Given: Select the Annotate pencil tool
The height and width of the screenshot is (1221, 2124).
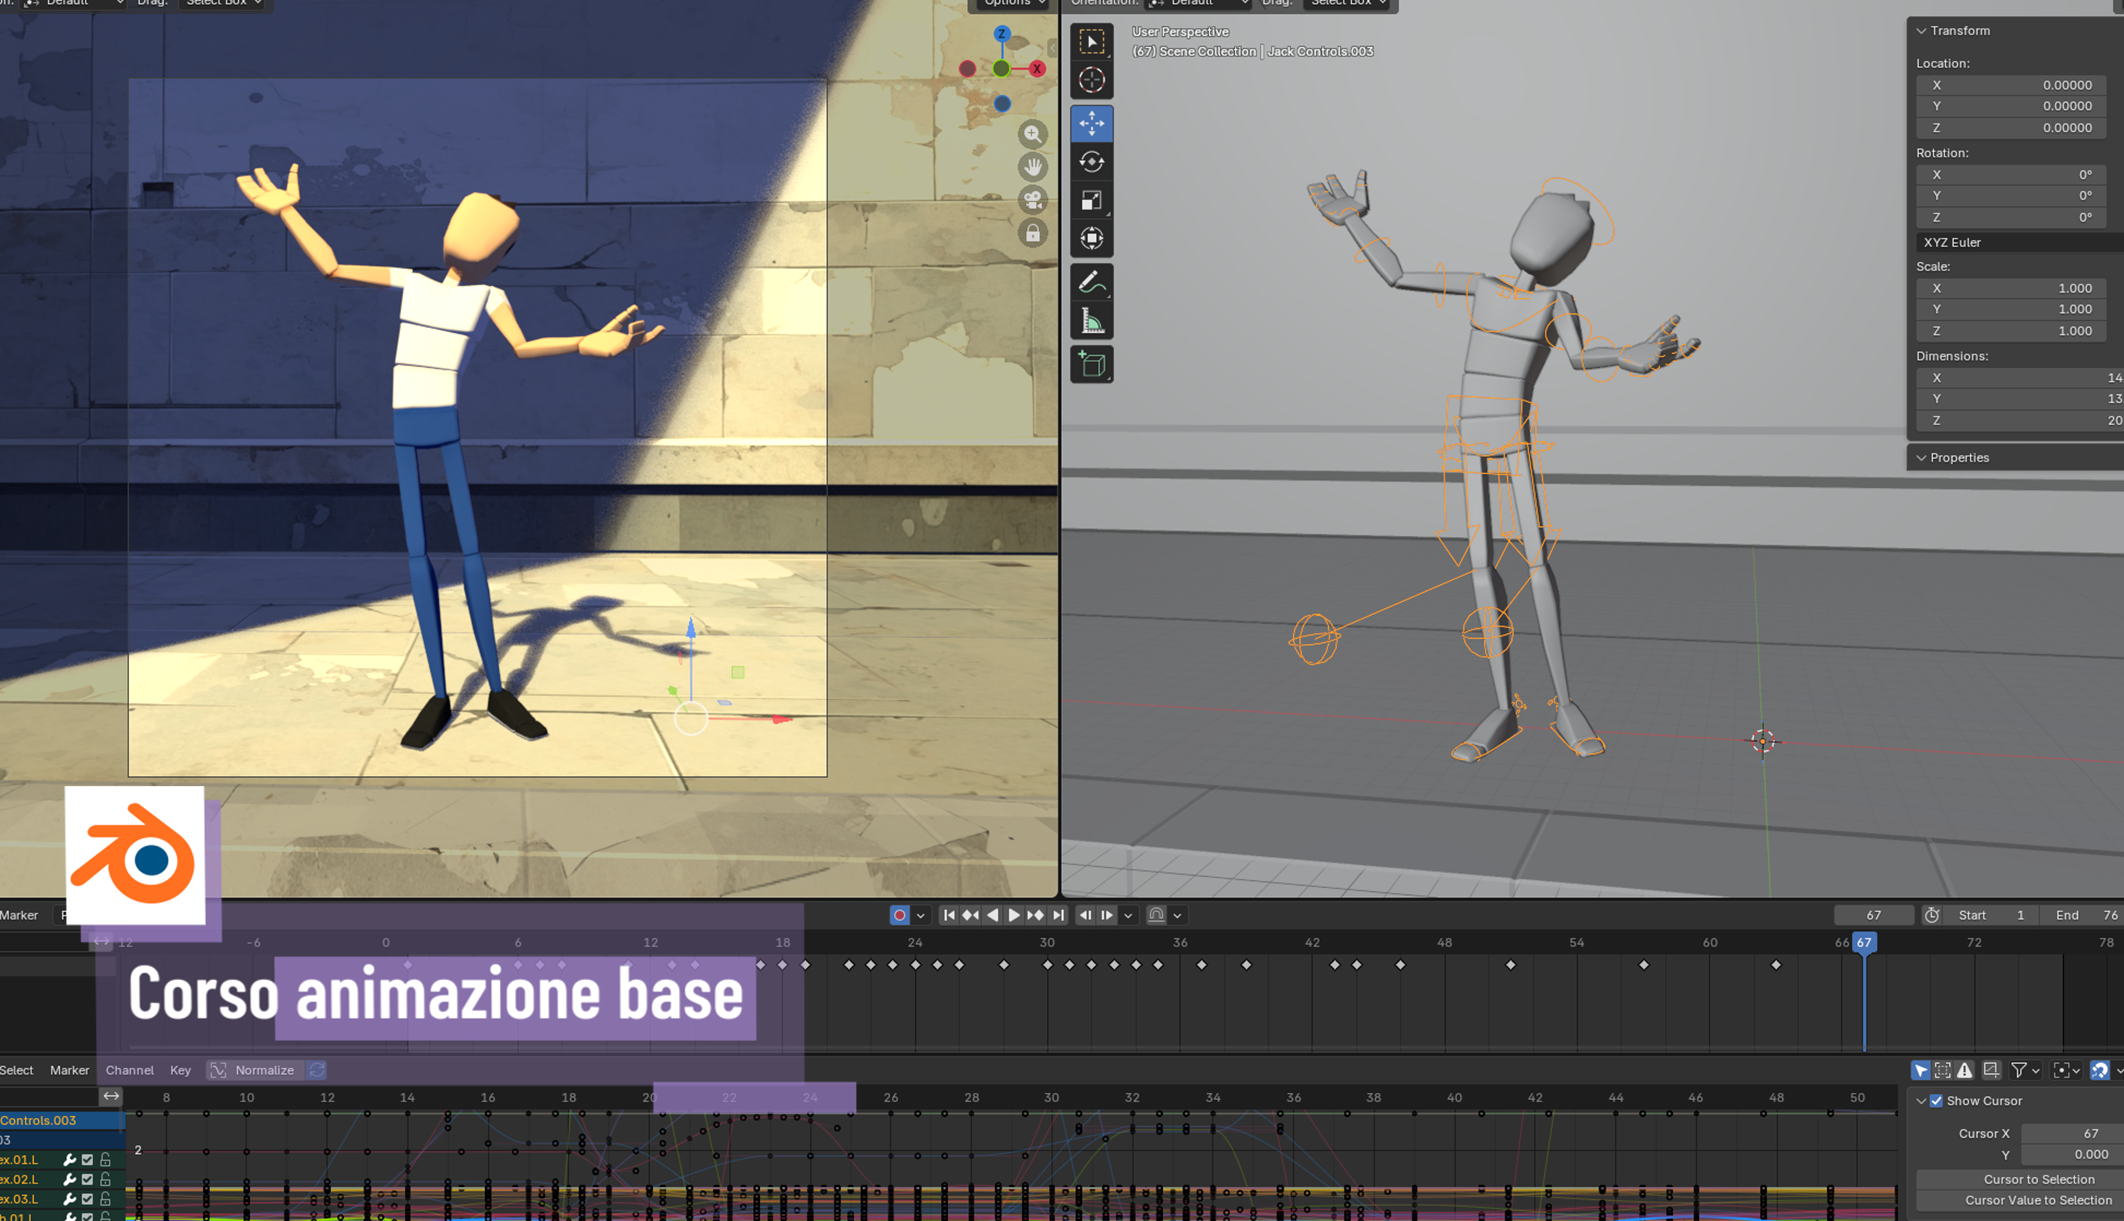Looking at the screenshot, I should click(1091, 283).
